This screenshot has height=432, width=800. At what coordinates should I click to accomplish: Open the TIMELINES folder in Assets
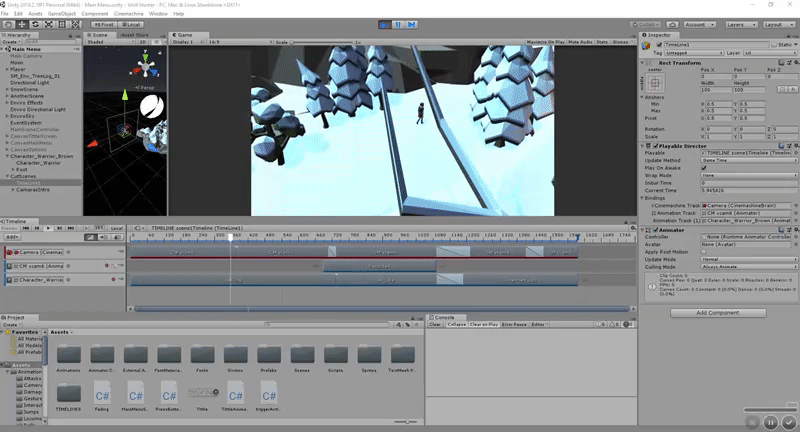[x=68, y=393]
